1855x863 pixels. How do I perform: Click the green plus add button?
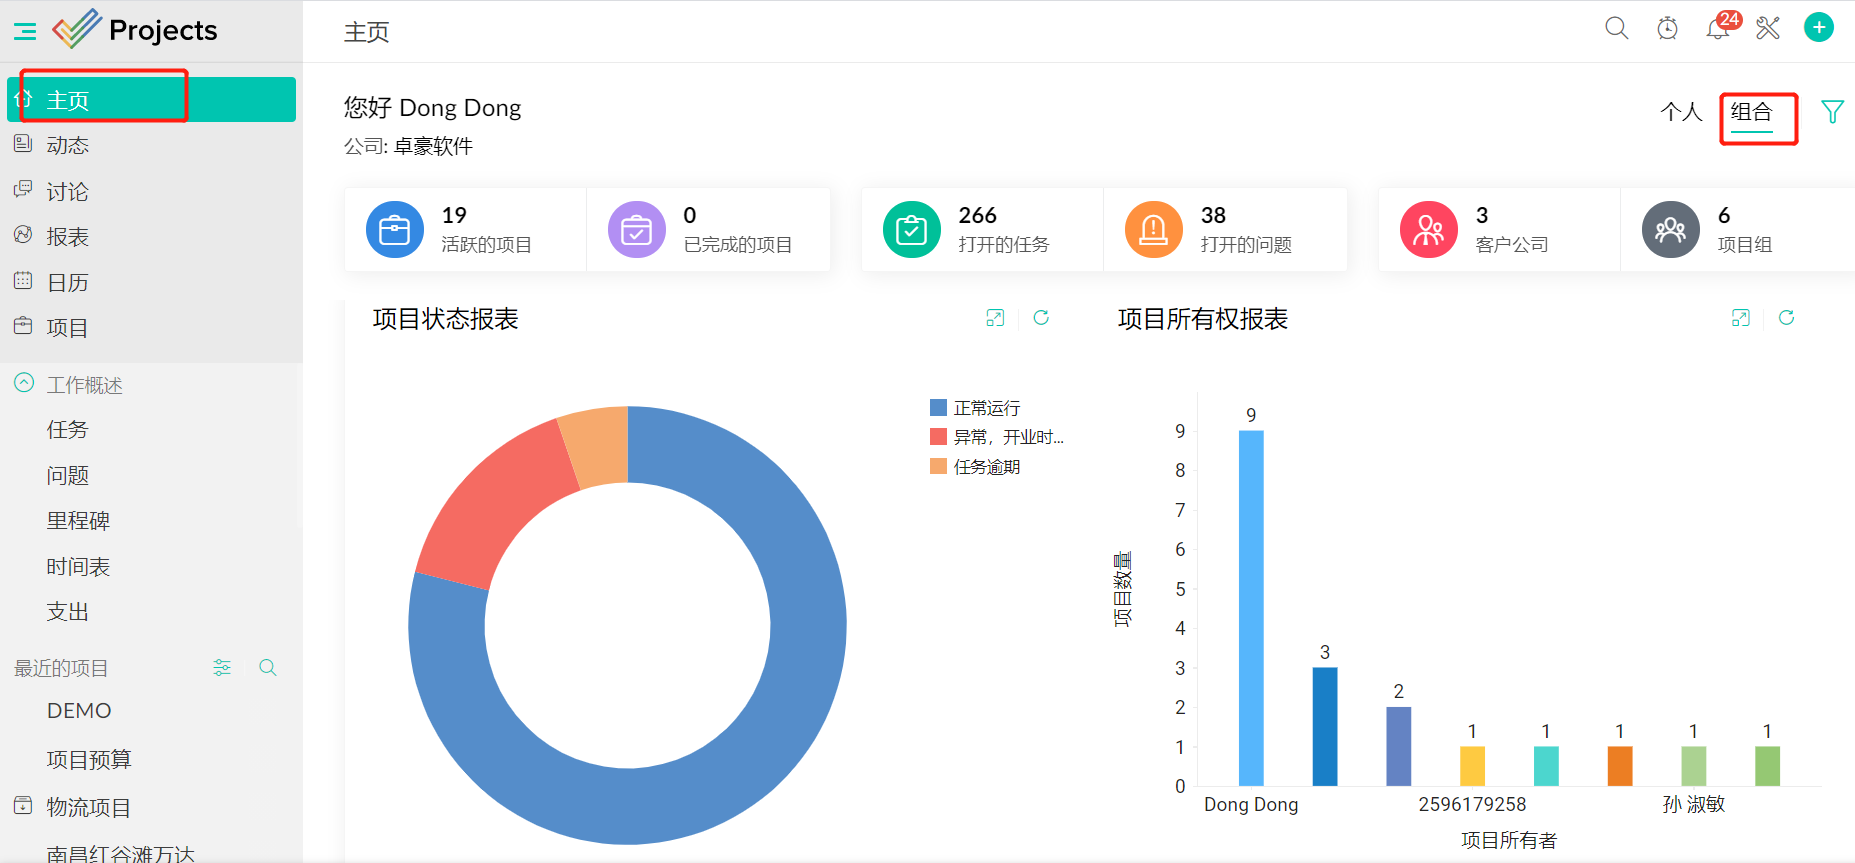1818,28
